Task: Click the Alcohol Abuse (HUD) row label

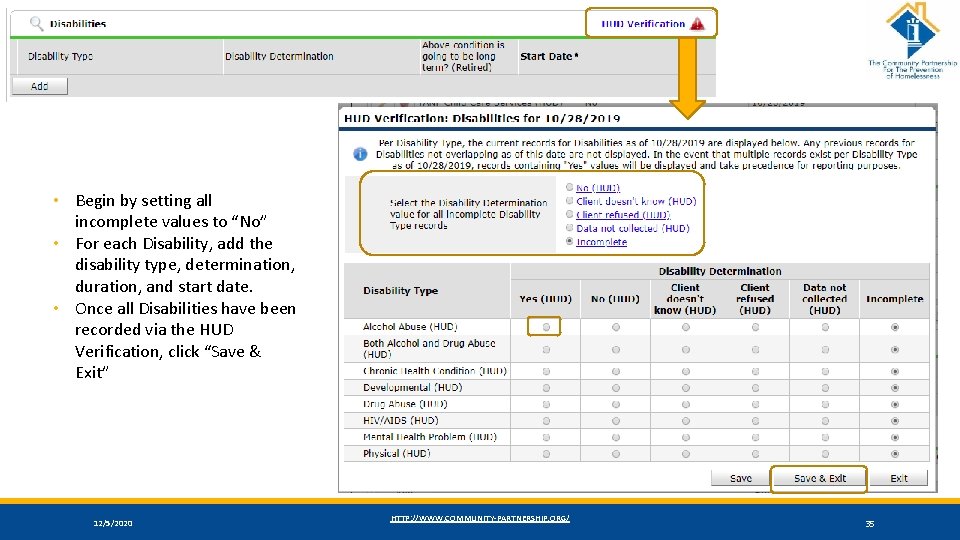Action: click(x=410, y=327)
